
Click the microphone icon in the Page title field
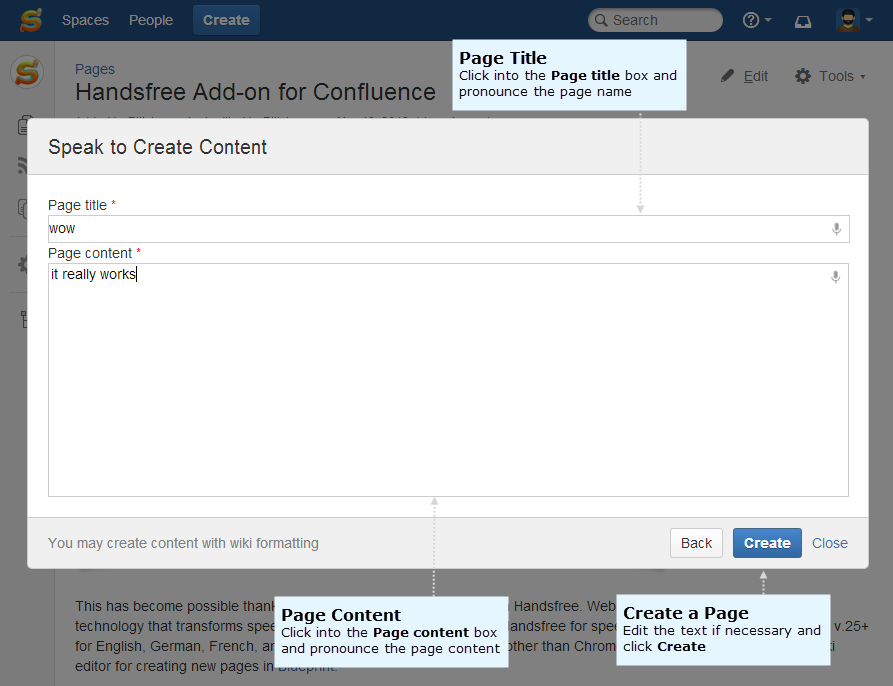click(x=836, y=229)
